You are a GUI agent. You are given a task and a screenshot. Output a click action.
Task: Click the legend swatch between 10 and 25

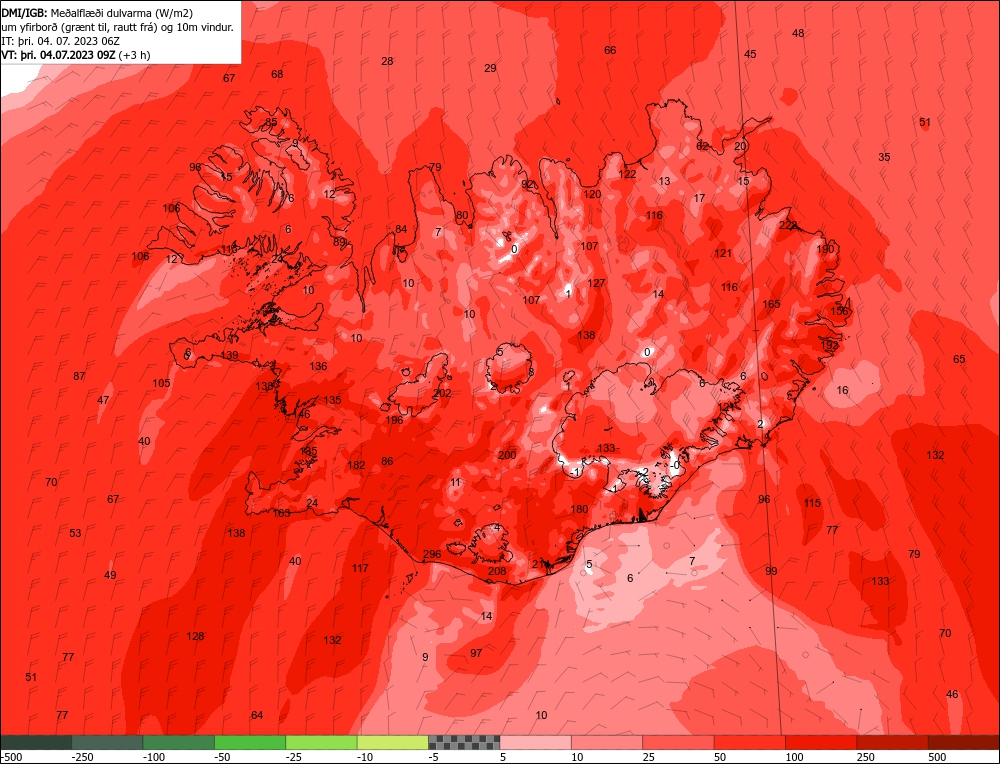tap(607, 742)
